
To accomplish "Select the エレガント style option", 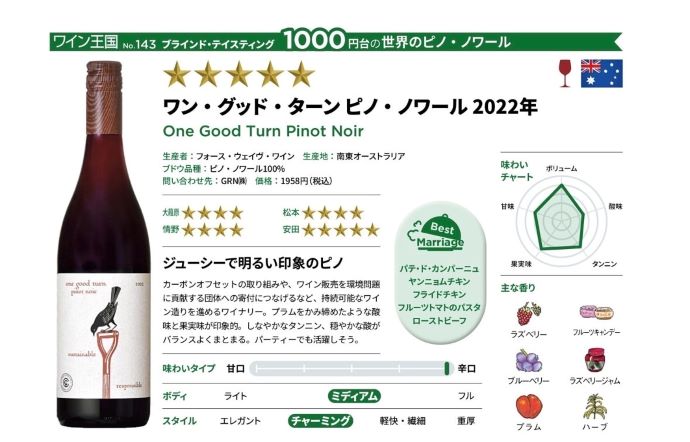I will (x=240, y=421).
